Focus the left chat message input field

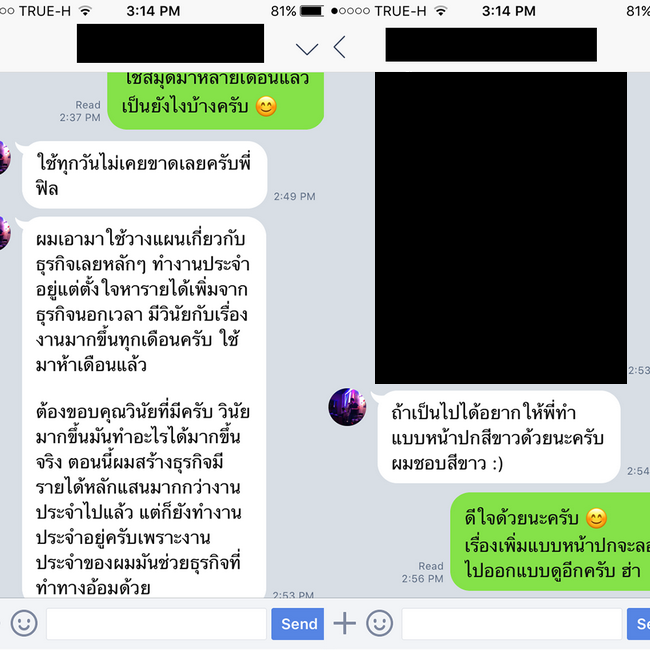tap(156, 623)
